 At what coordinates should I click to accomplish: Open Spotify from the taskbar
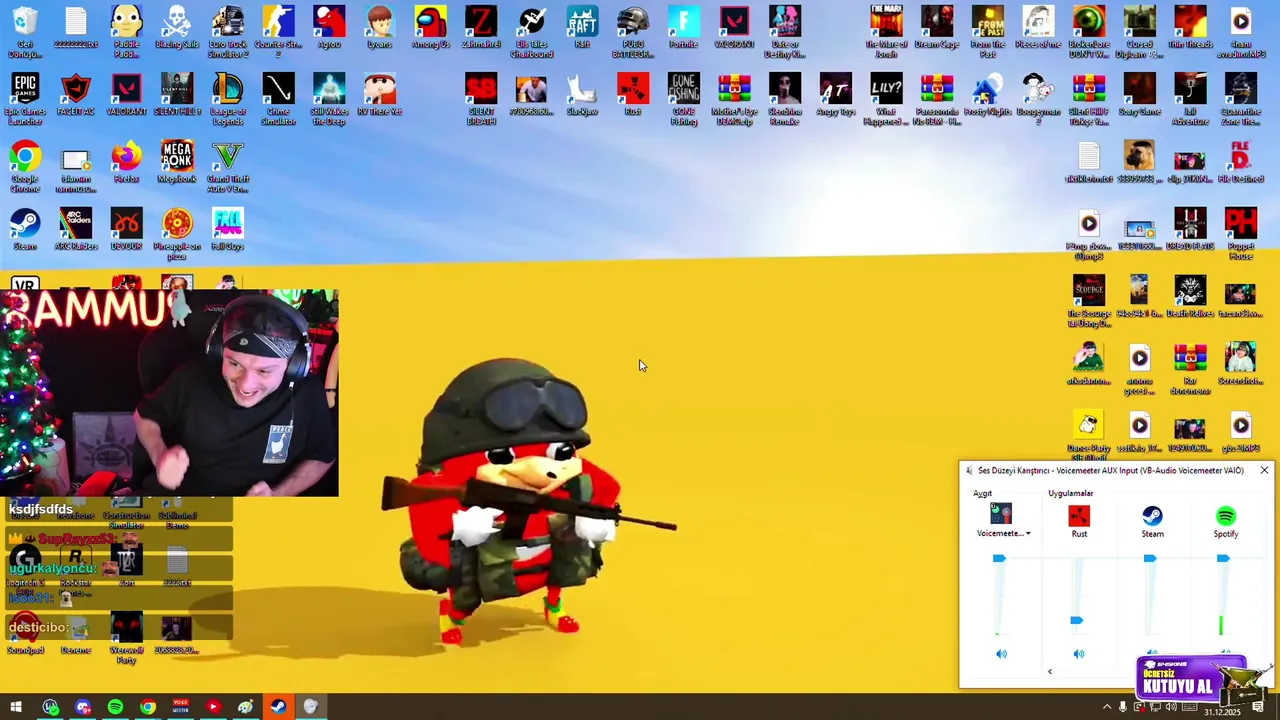115,707
